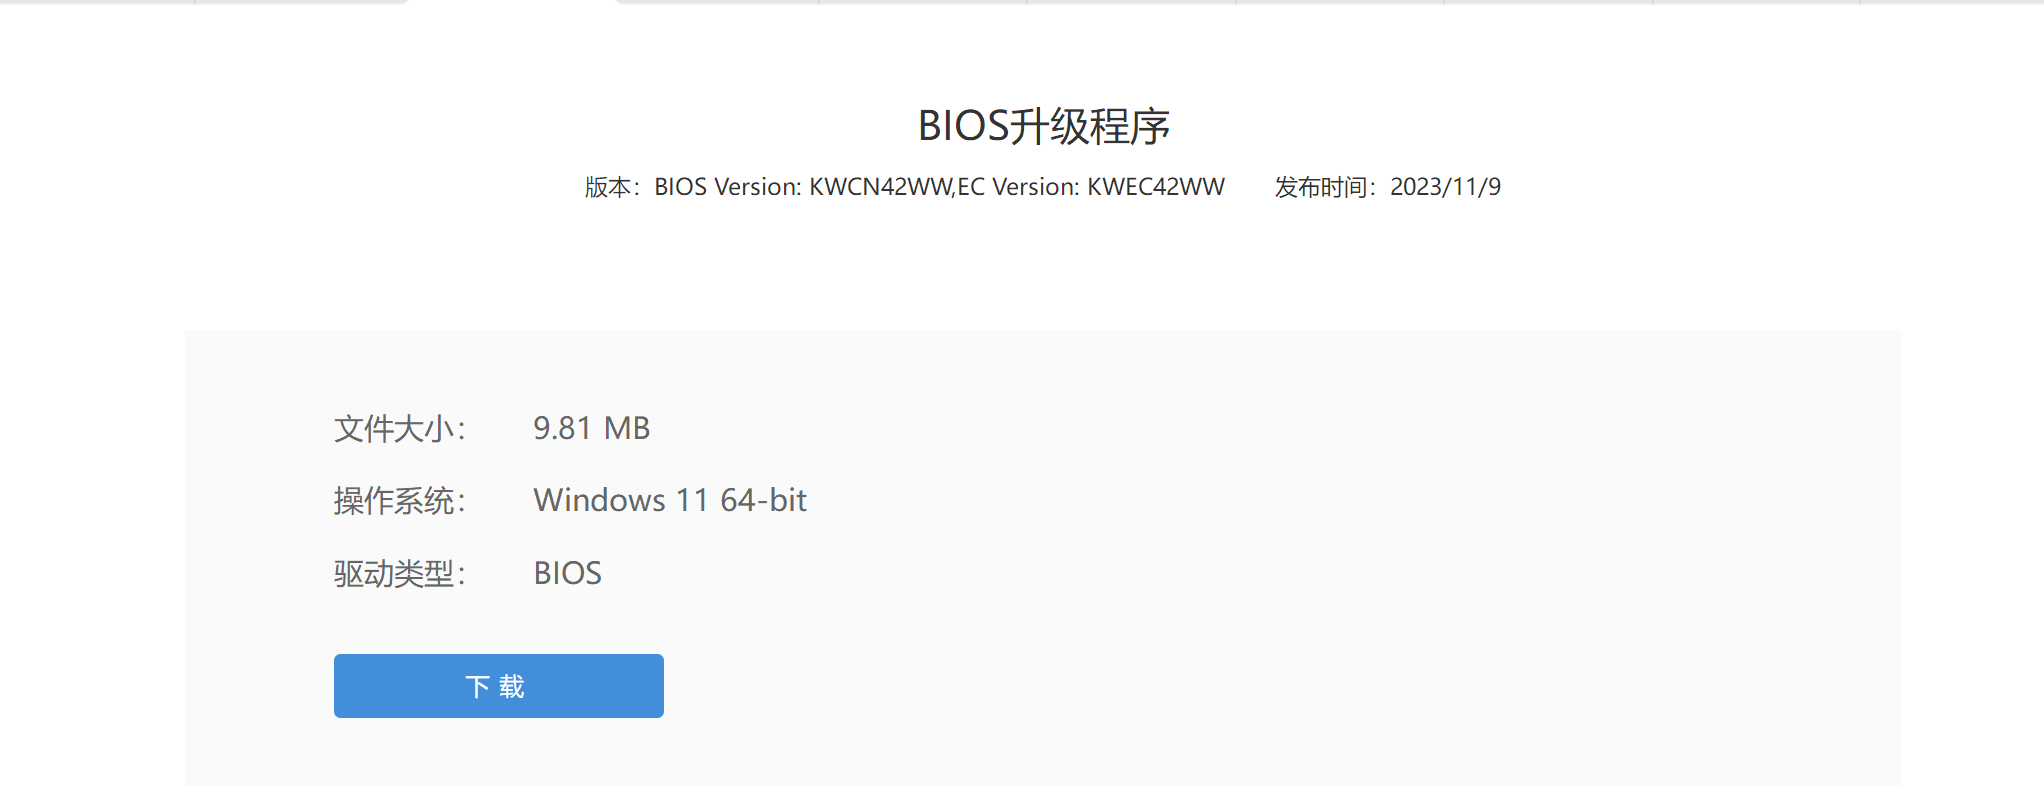Click the blue 下载 download button

498,686
